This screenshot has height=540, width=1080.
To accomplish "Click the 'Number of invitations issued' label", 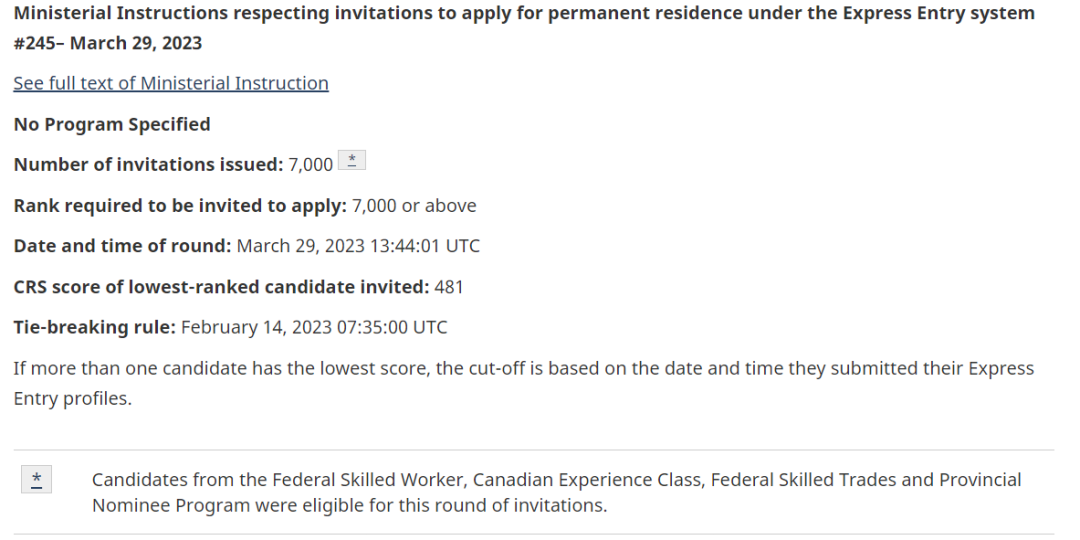I will click(148, 165).
